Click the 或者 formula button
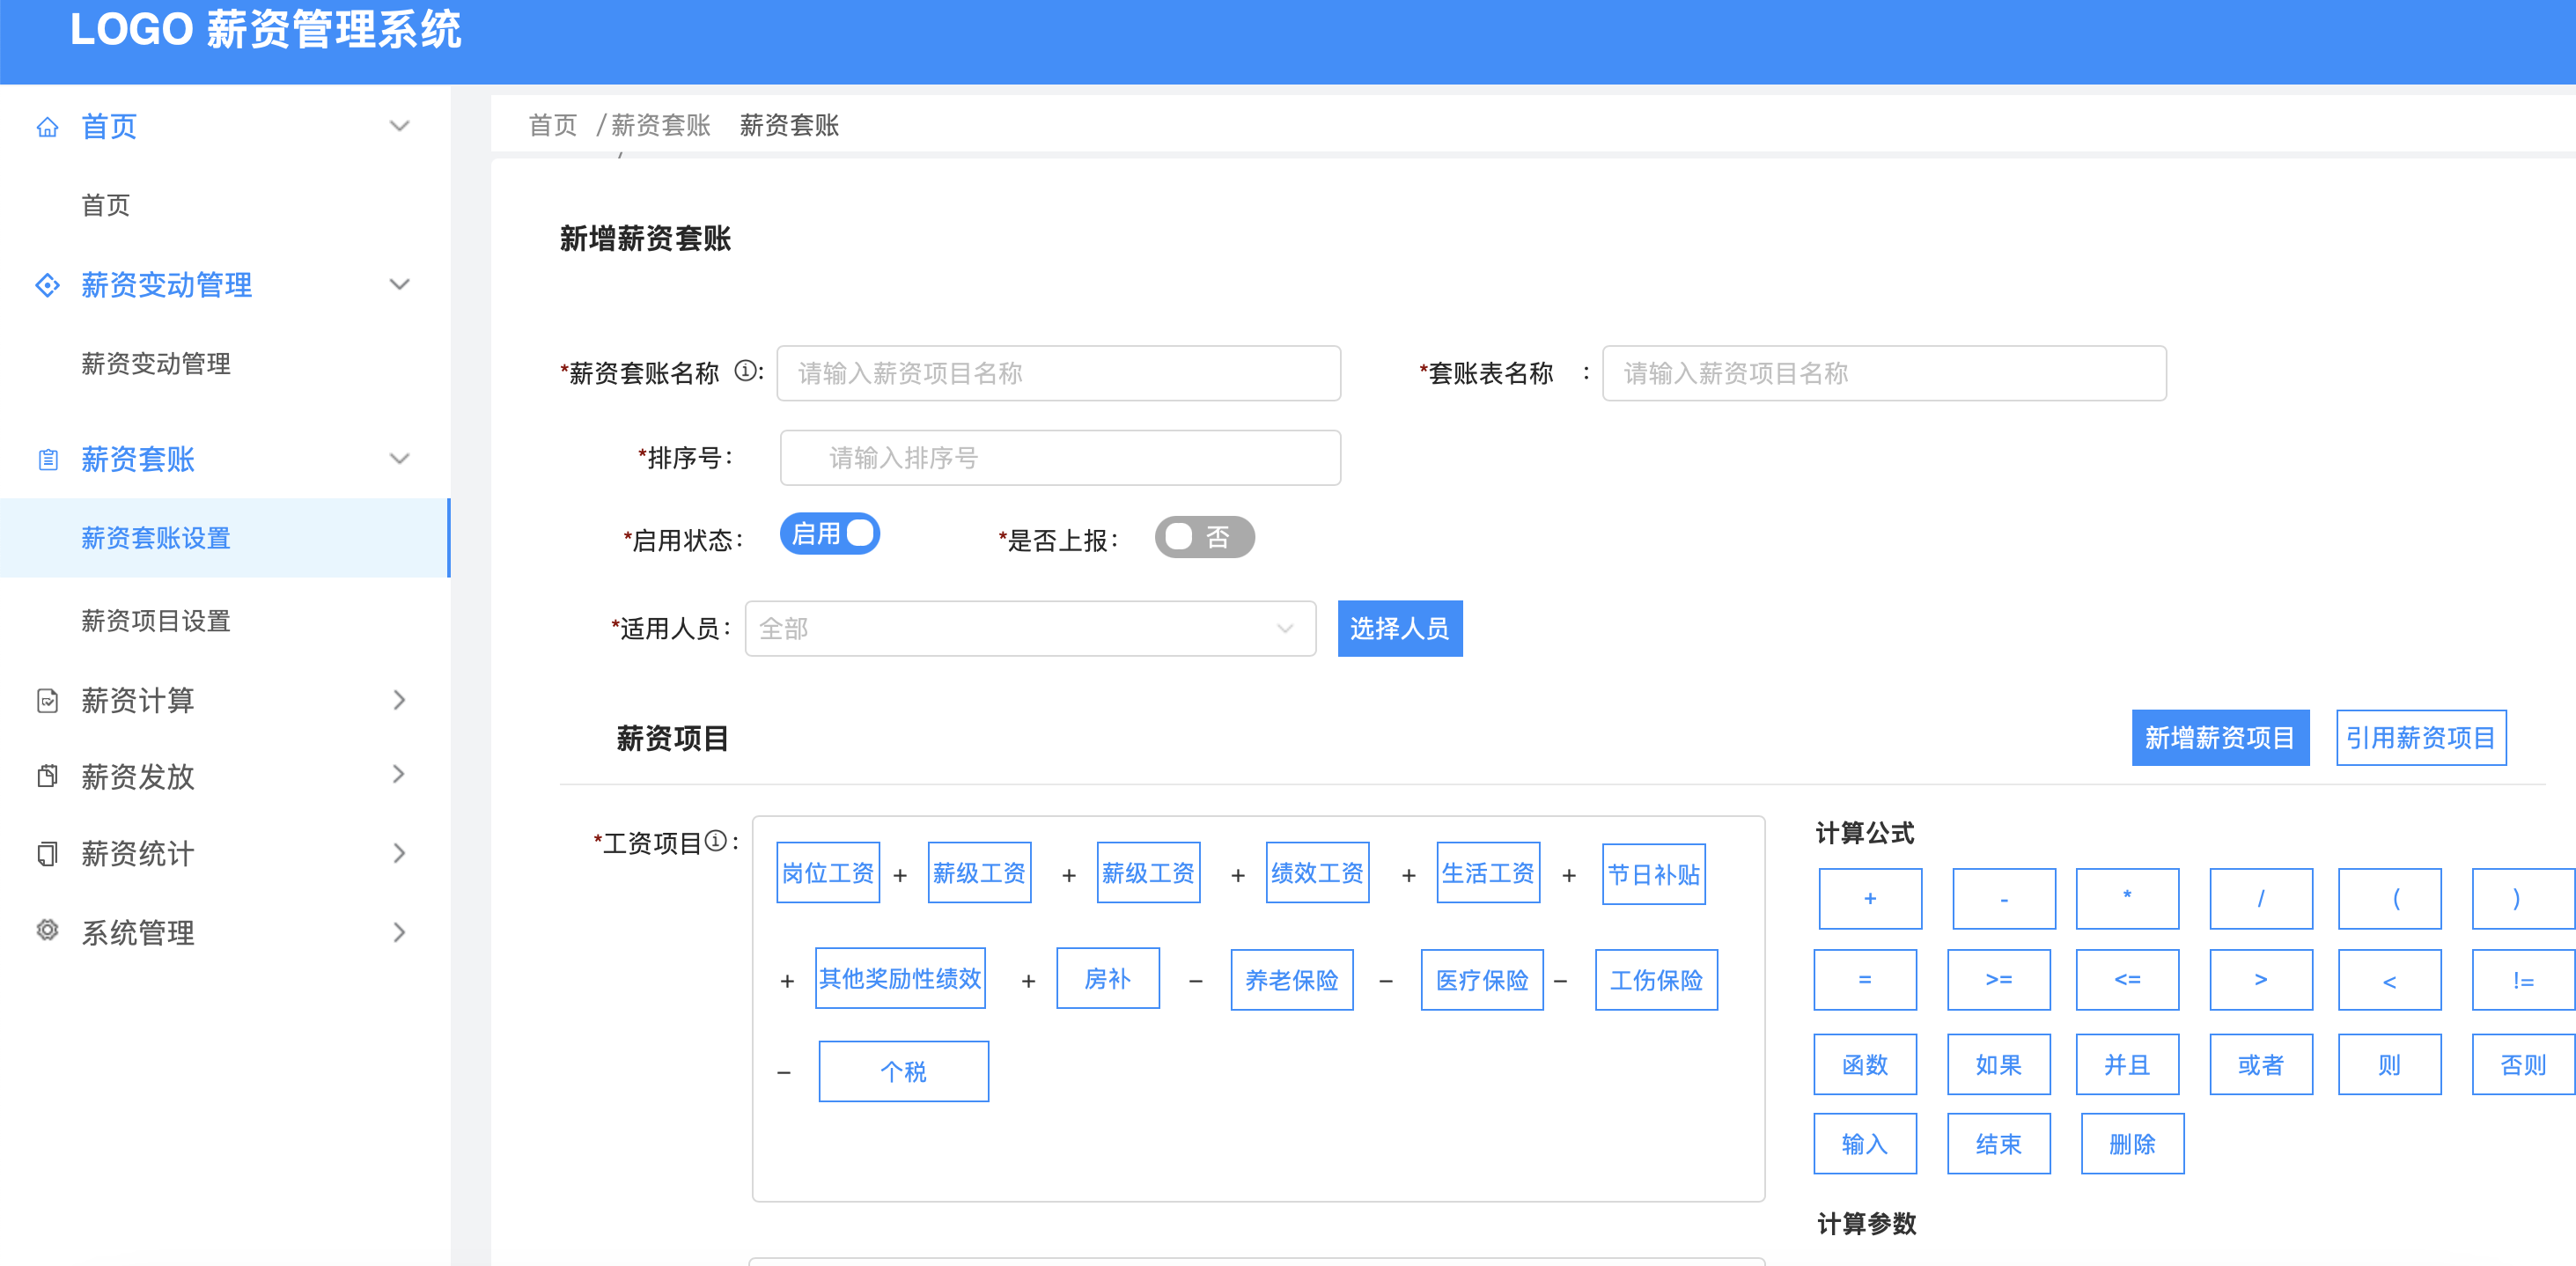2576x1266 pixels. 2261,1064
